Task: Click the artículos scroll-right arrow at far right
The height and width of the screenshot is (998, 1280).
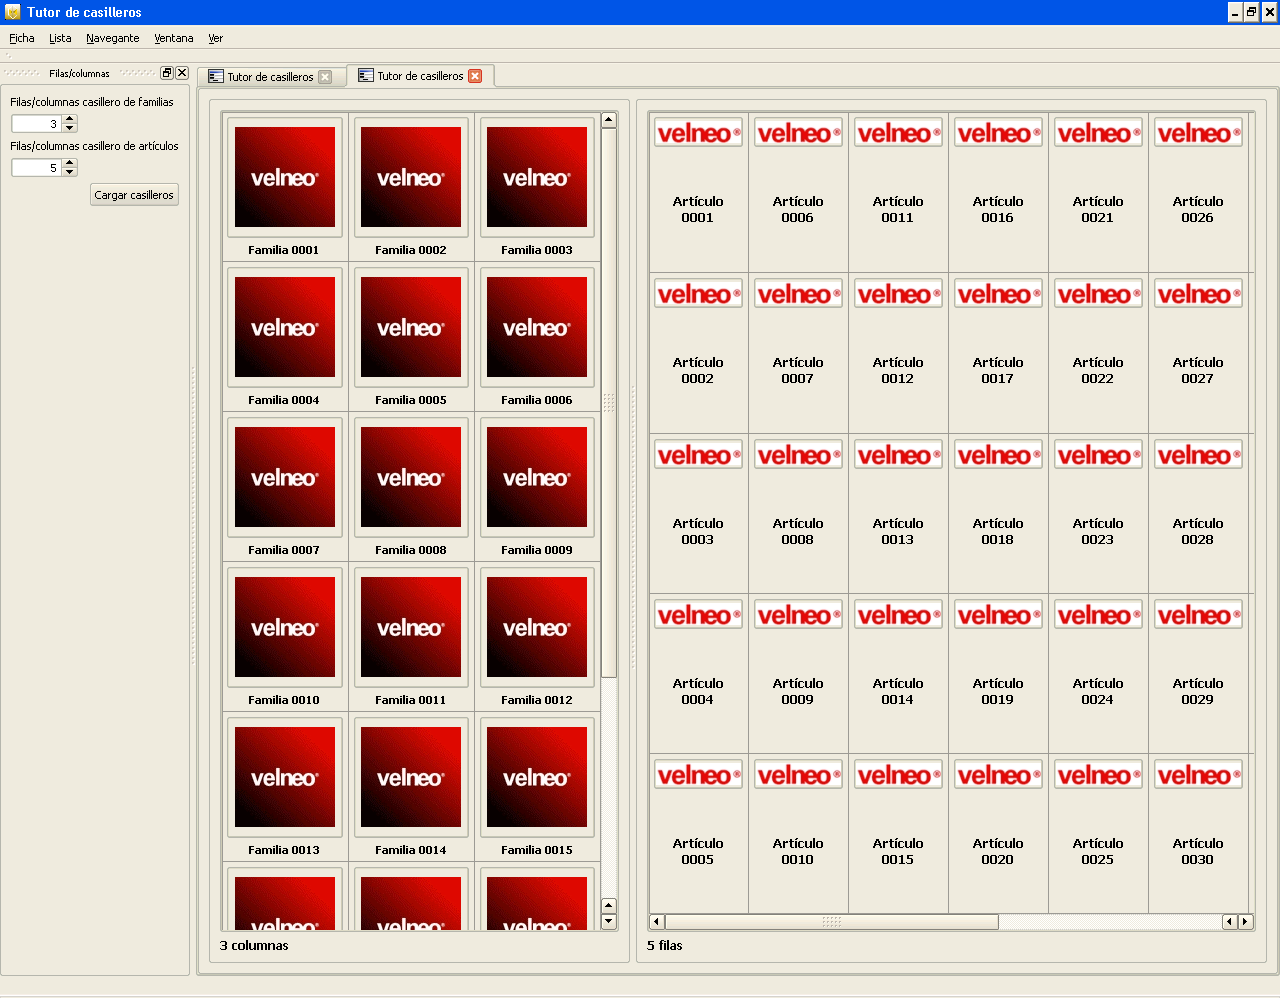Action: click(1246, 922)
